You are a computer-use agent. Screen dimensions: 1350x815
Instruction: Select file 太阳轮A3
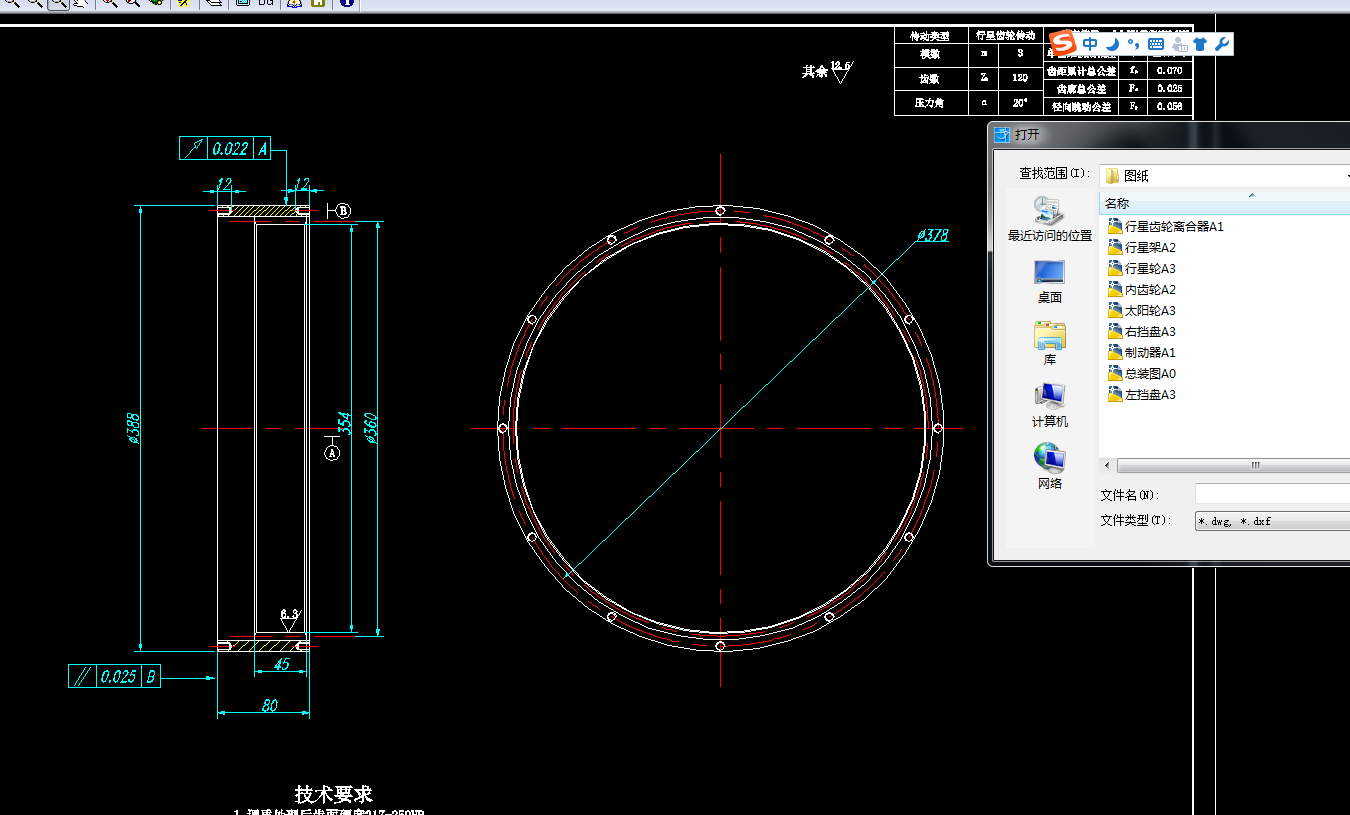[1142, 311]
